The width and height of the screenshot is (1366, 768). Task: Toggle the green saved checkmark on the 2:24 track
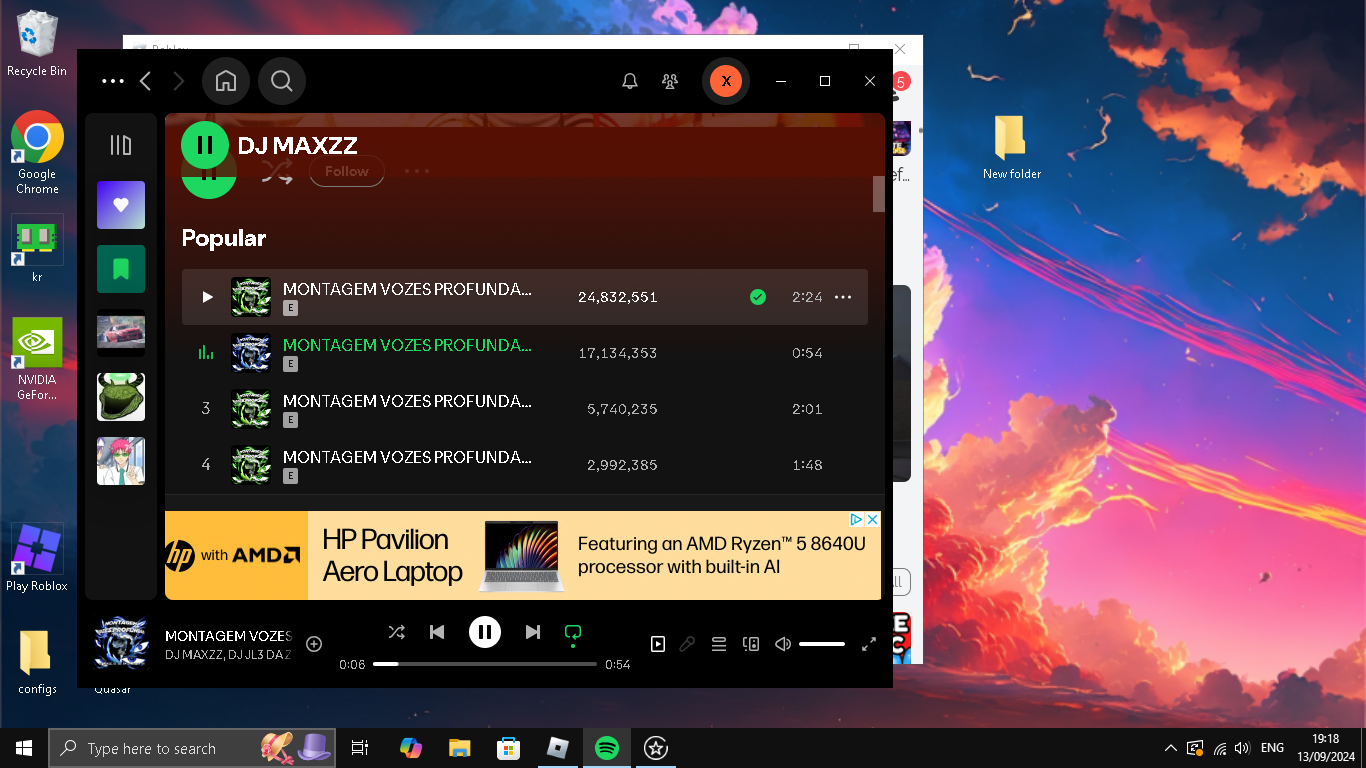758,297
